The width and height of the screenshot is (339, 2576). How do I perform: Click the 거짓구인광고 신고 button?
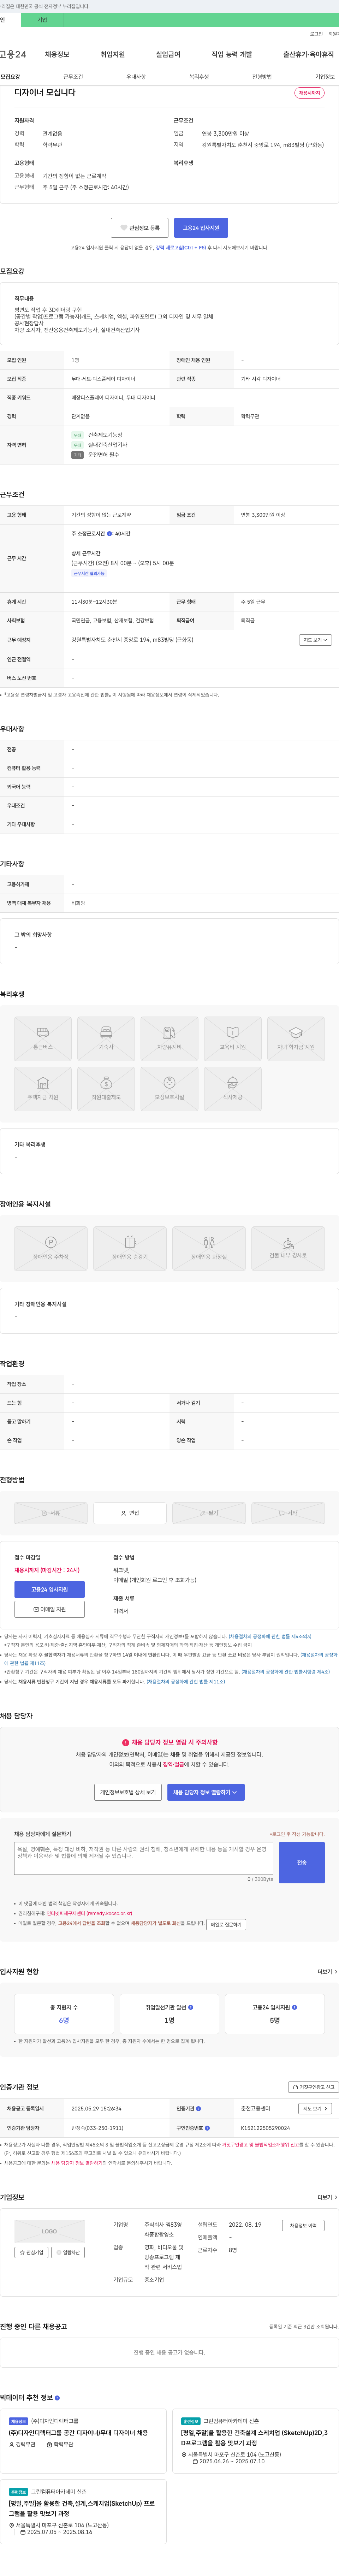click(313, 2087)
